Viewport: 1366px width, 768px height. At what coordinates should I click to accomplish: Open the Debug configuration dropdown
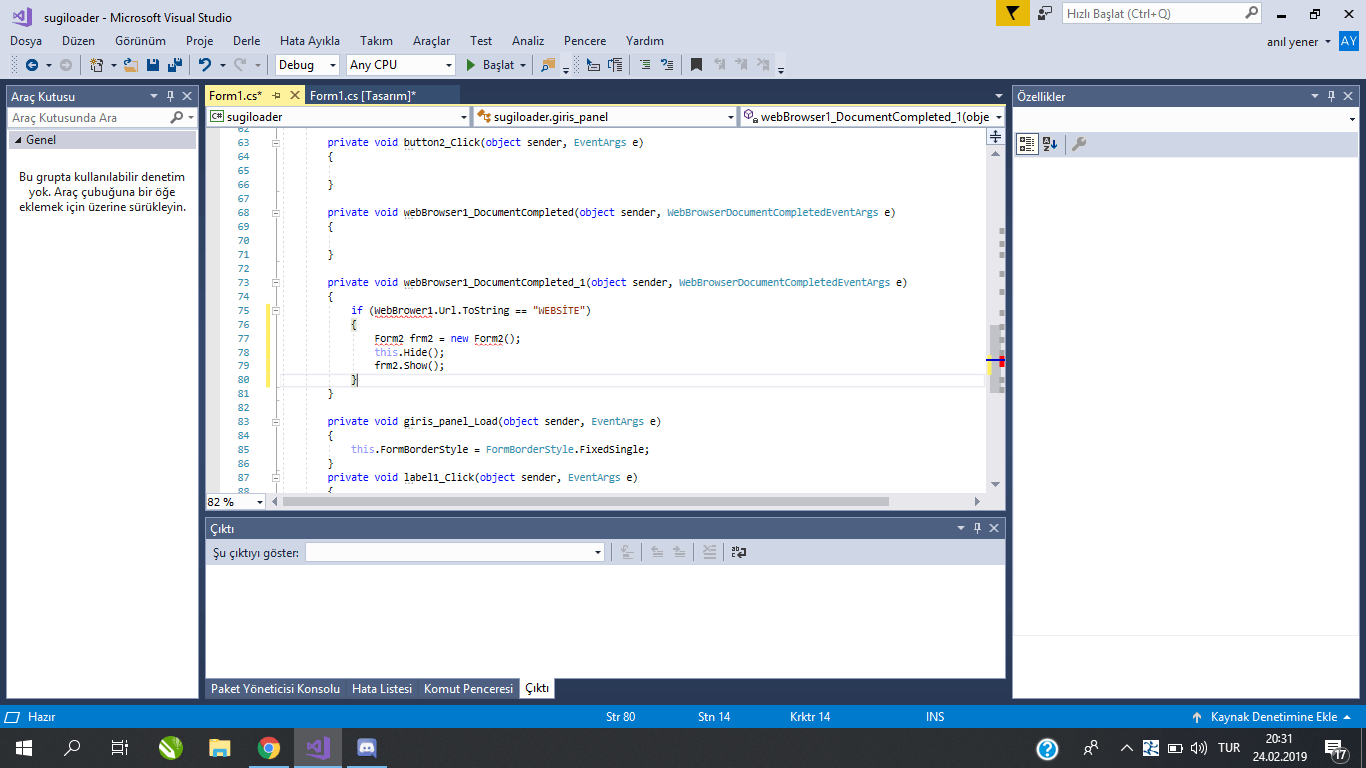[x=309, y=65]
